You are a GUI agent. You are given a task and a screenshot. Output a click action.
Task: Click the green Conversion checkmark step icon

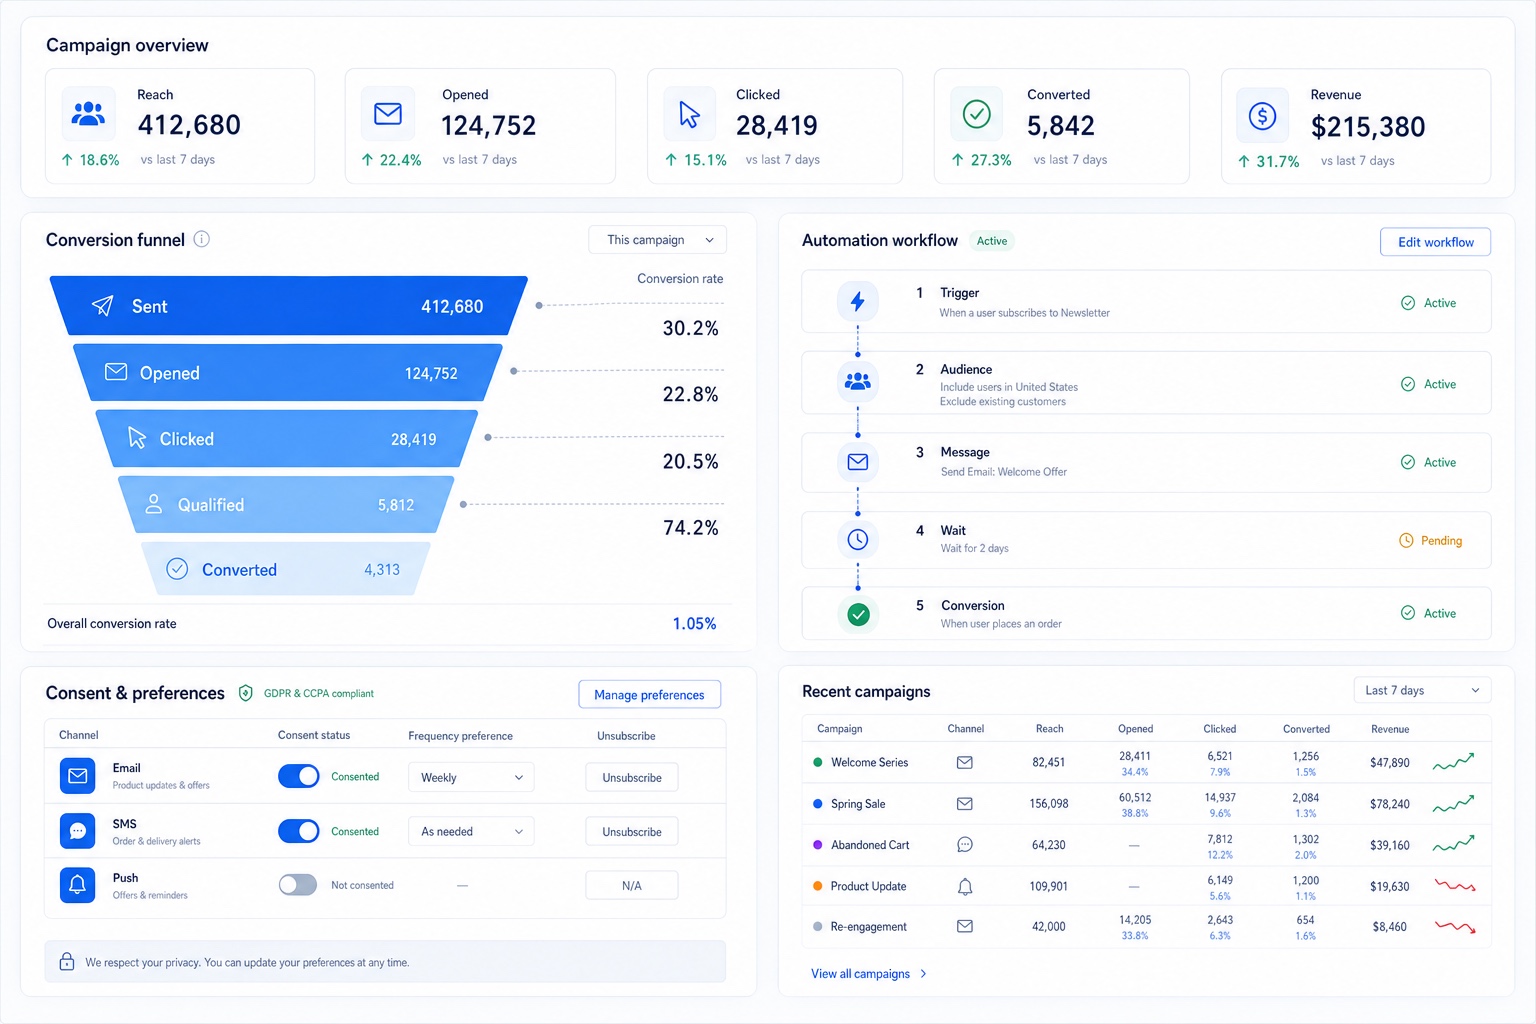[x=857, y=614]
